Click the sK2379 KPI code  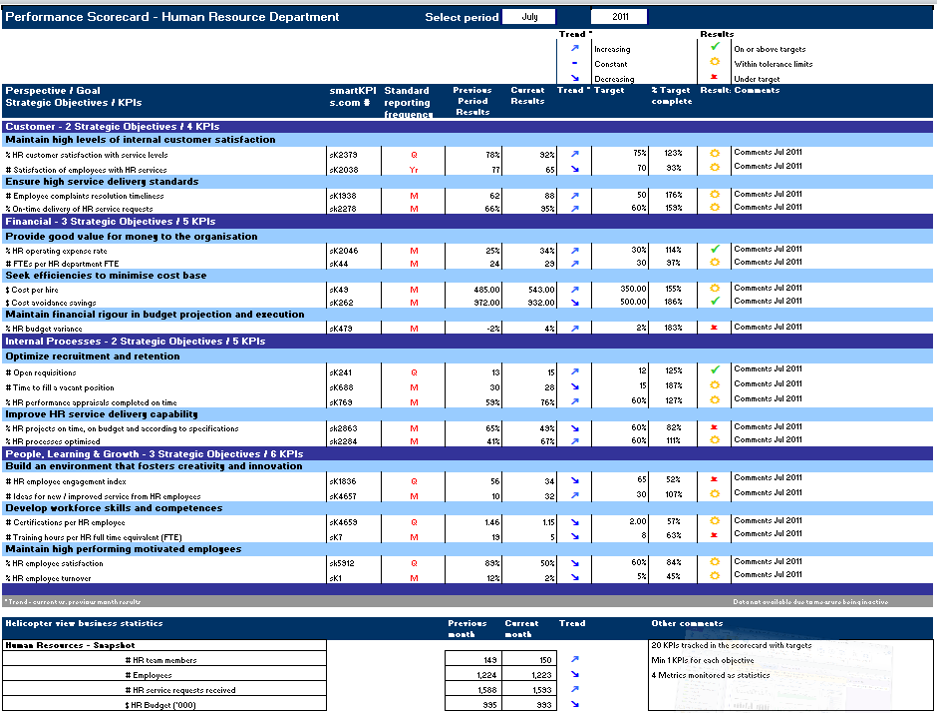(343, 155)
